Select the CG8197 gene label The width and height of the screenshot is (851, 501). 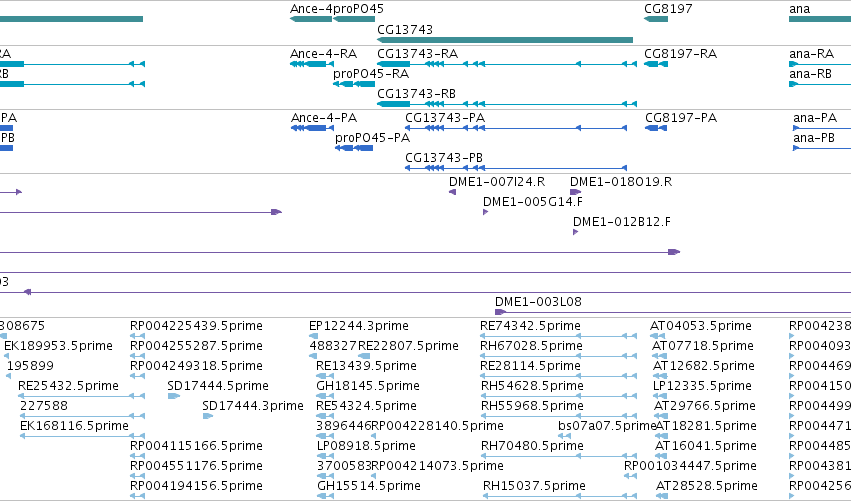[668, 9]
